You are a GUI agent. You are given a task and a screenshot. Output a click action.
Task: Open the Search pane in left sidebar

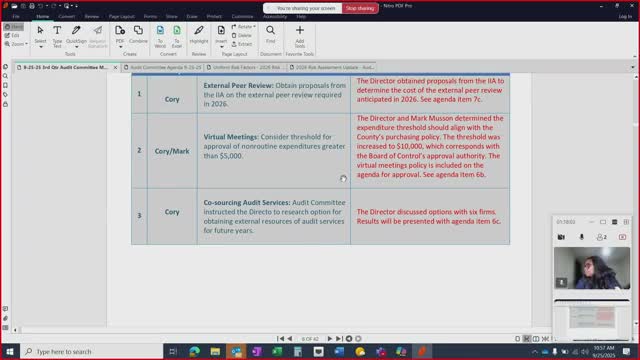[x=5, y=76]
